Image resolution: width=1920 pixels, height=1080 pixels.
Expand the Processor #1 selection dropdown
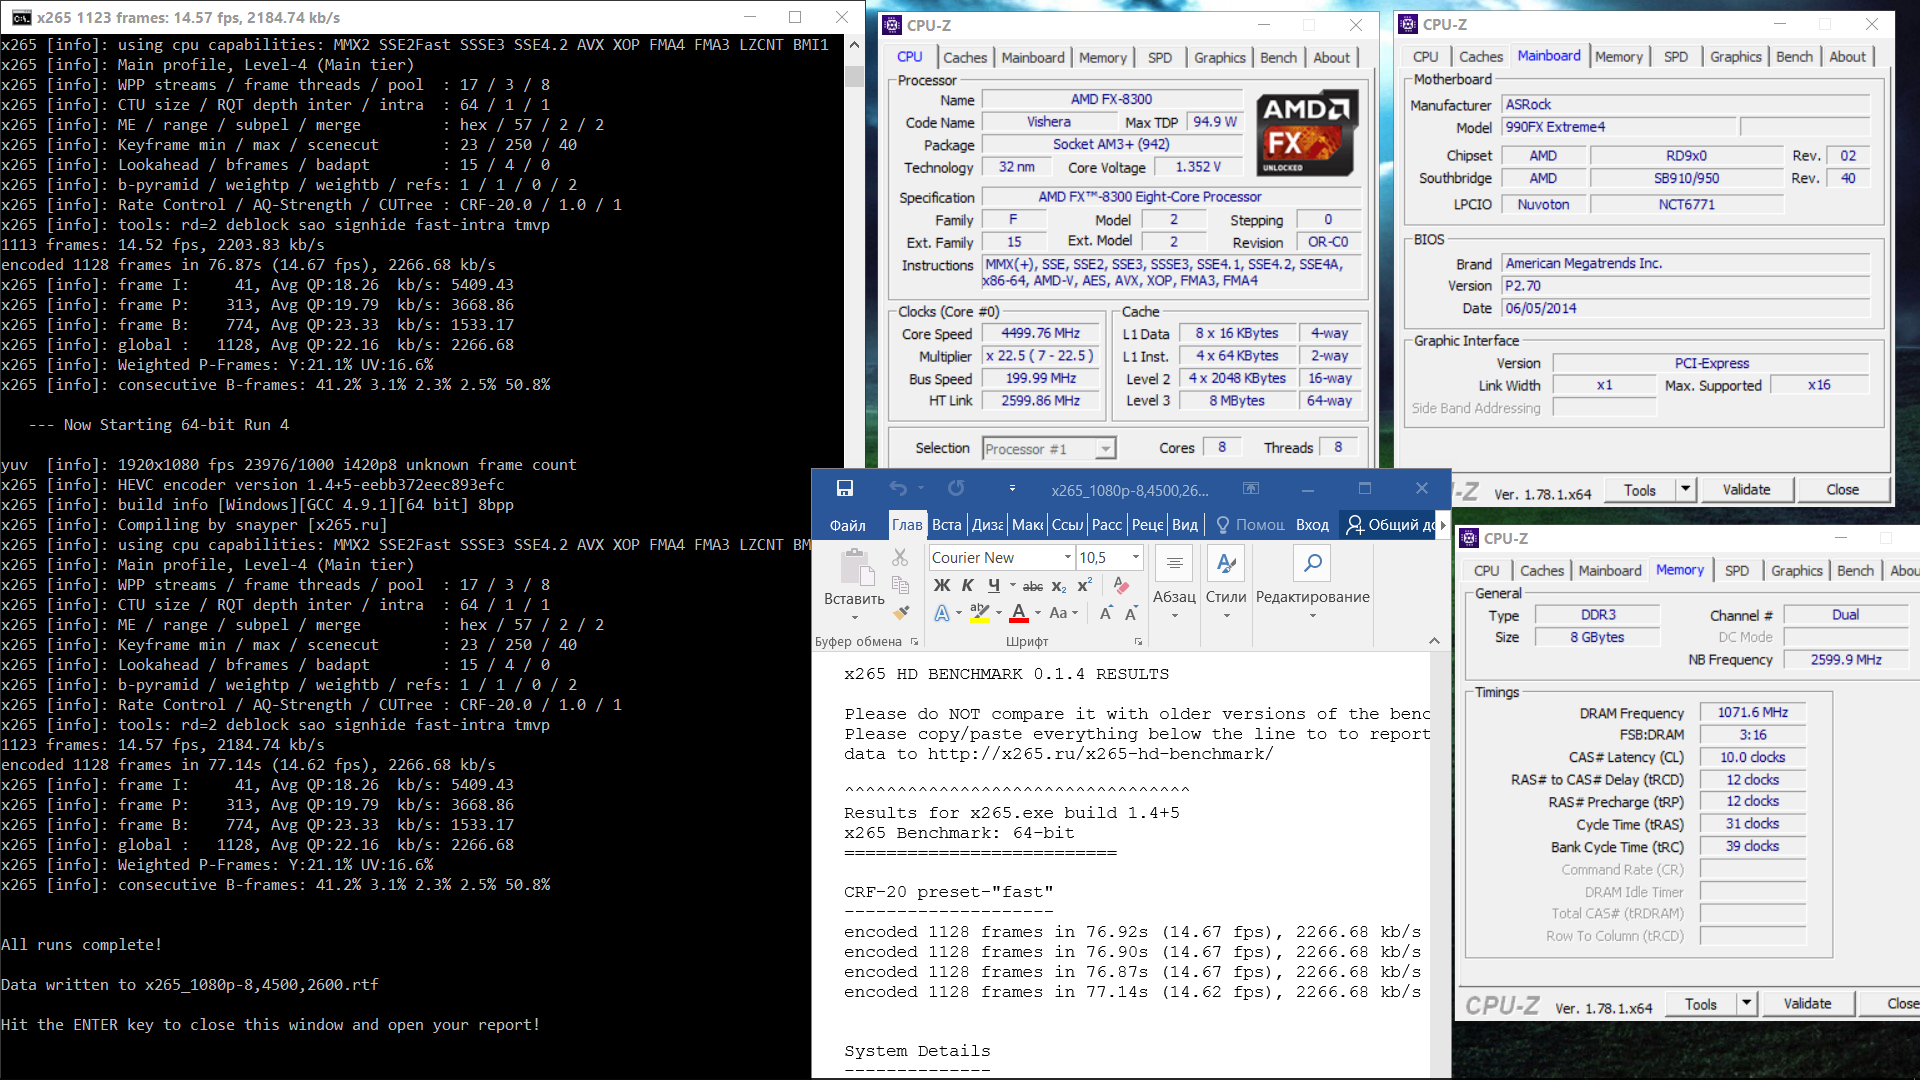click(x=1105, y=449)
